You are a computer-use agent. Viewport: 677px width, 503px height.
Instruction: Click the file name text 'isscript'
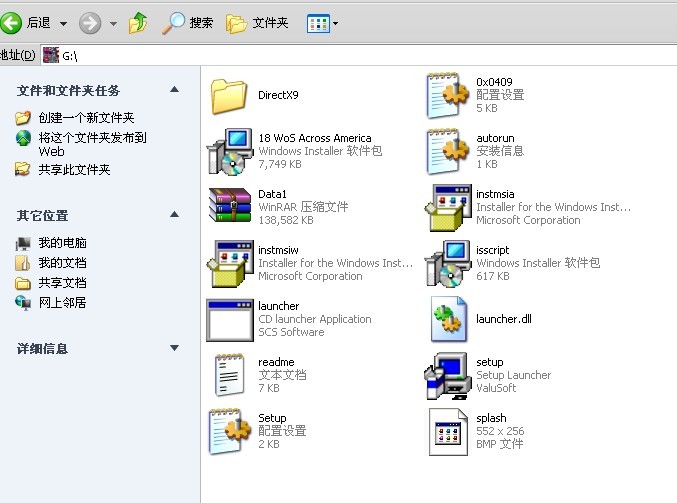click(x=493, y=250)
